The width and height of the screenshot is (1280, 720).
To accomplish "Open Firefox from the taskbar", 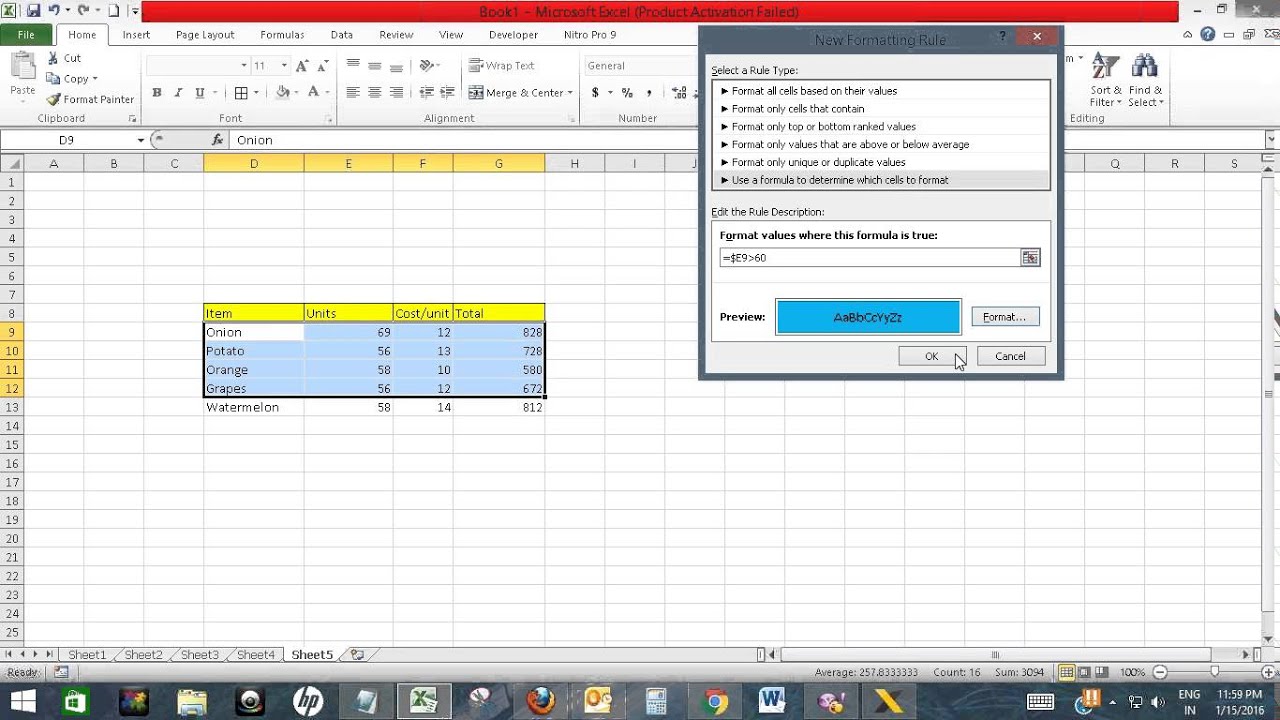I will 541,700.
